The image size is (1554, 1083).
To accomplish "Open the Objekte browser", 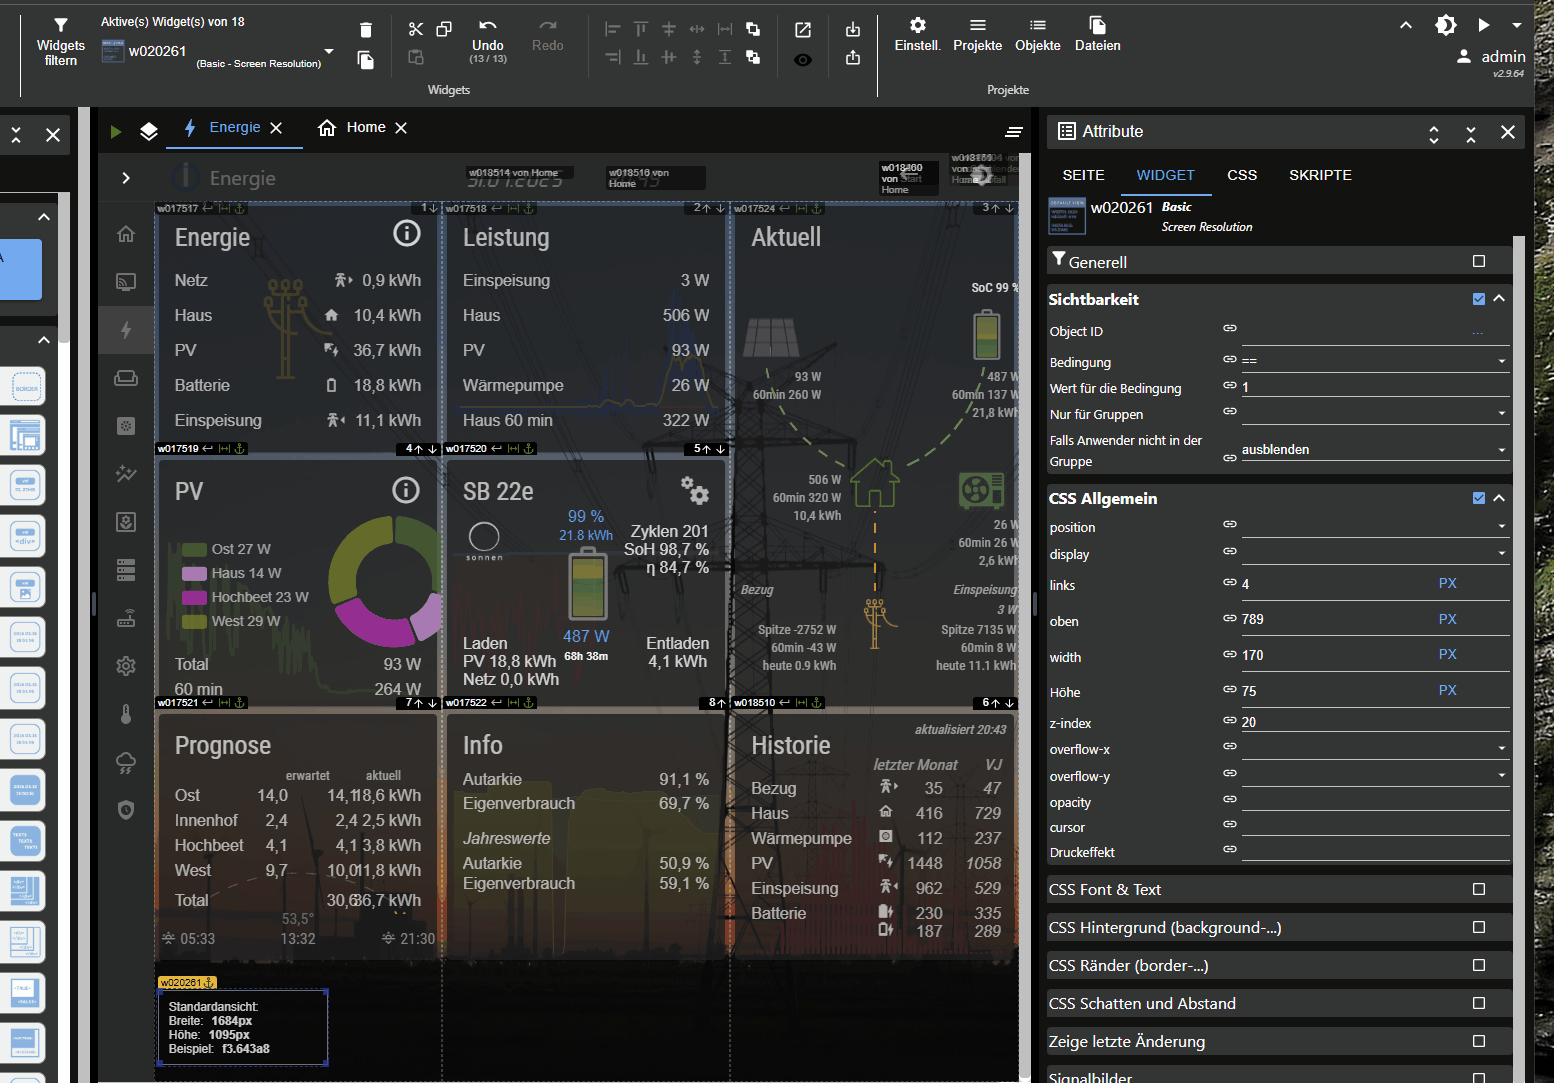I will (1037, 26).
